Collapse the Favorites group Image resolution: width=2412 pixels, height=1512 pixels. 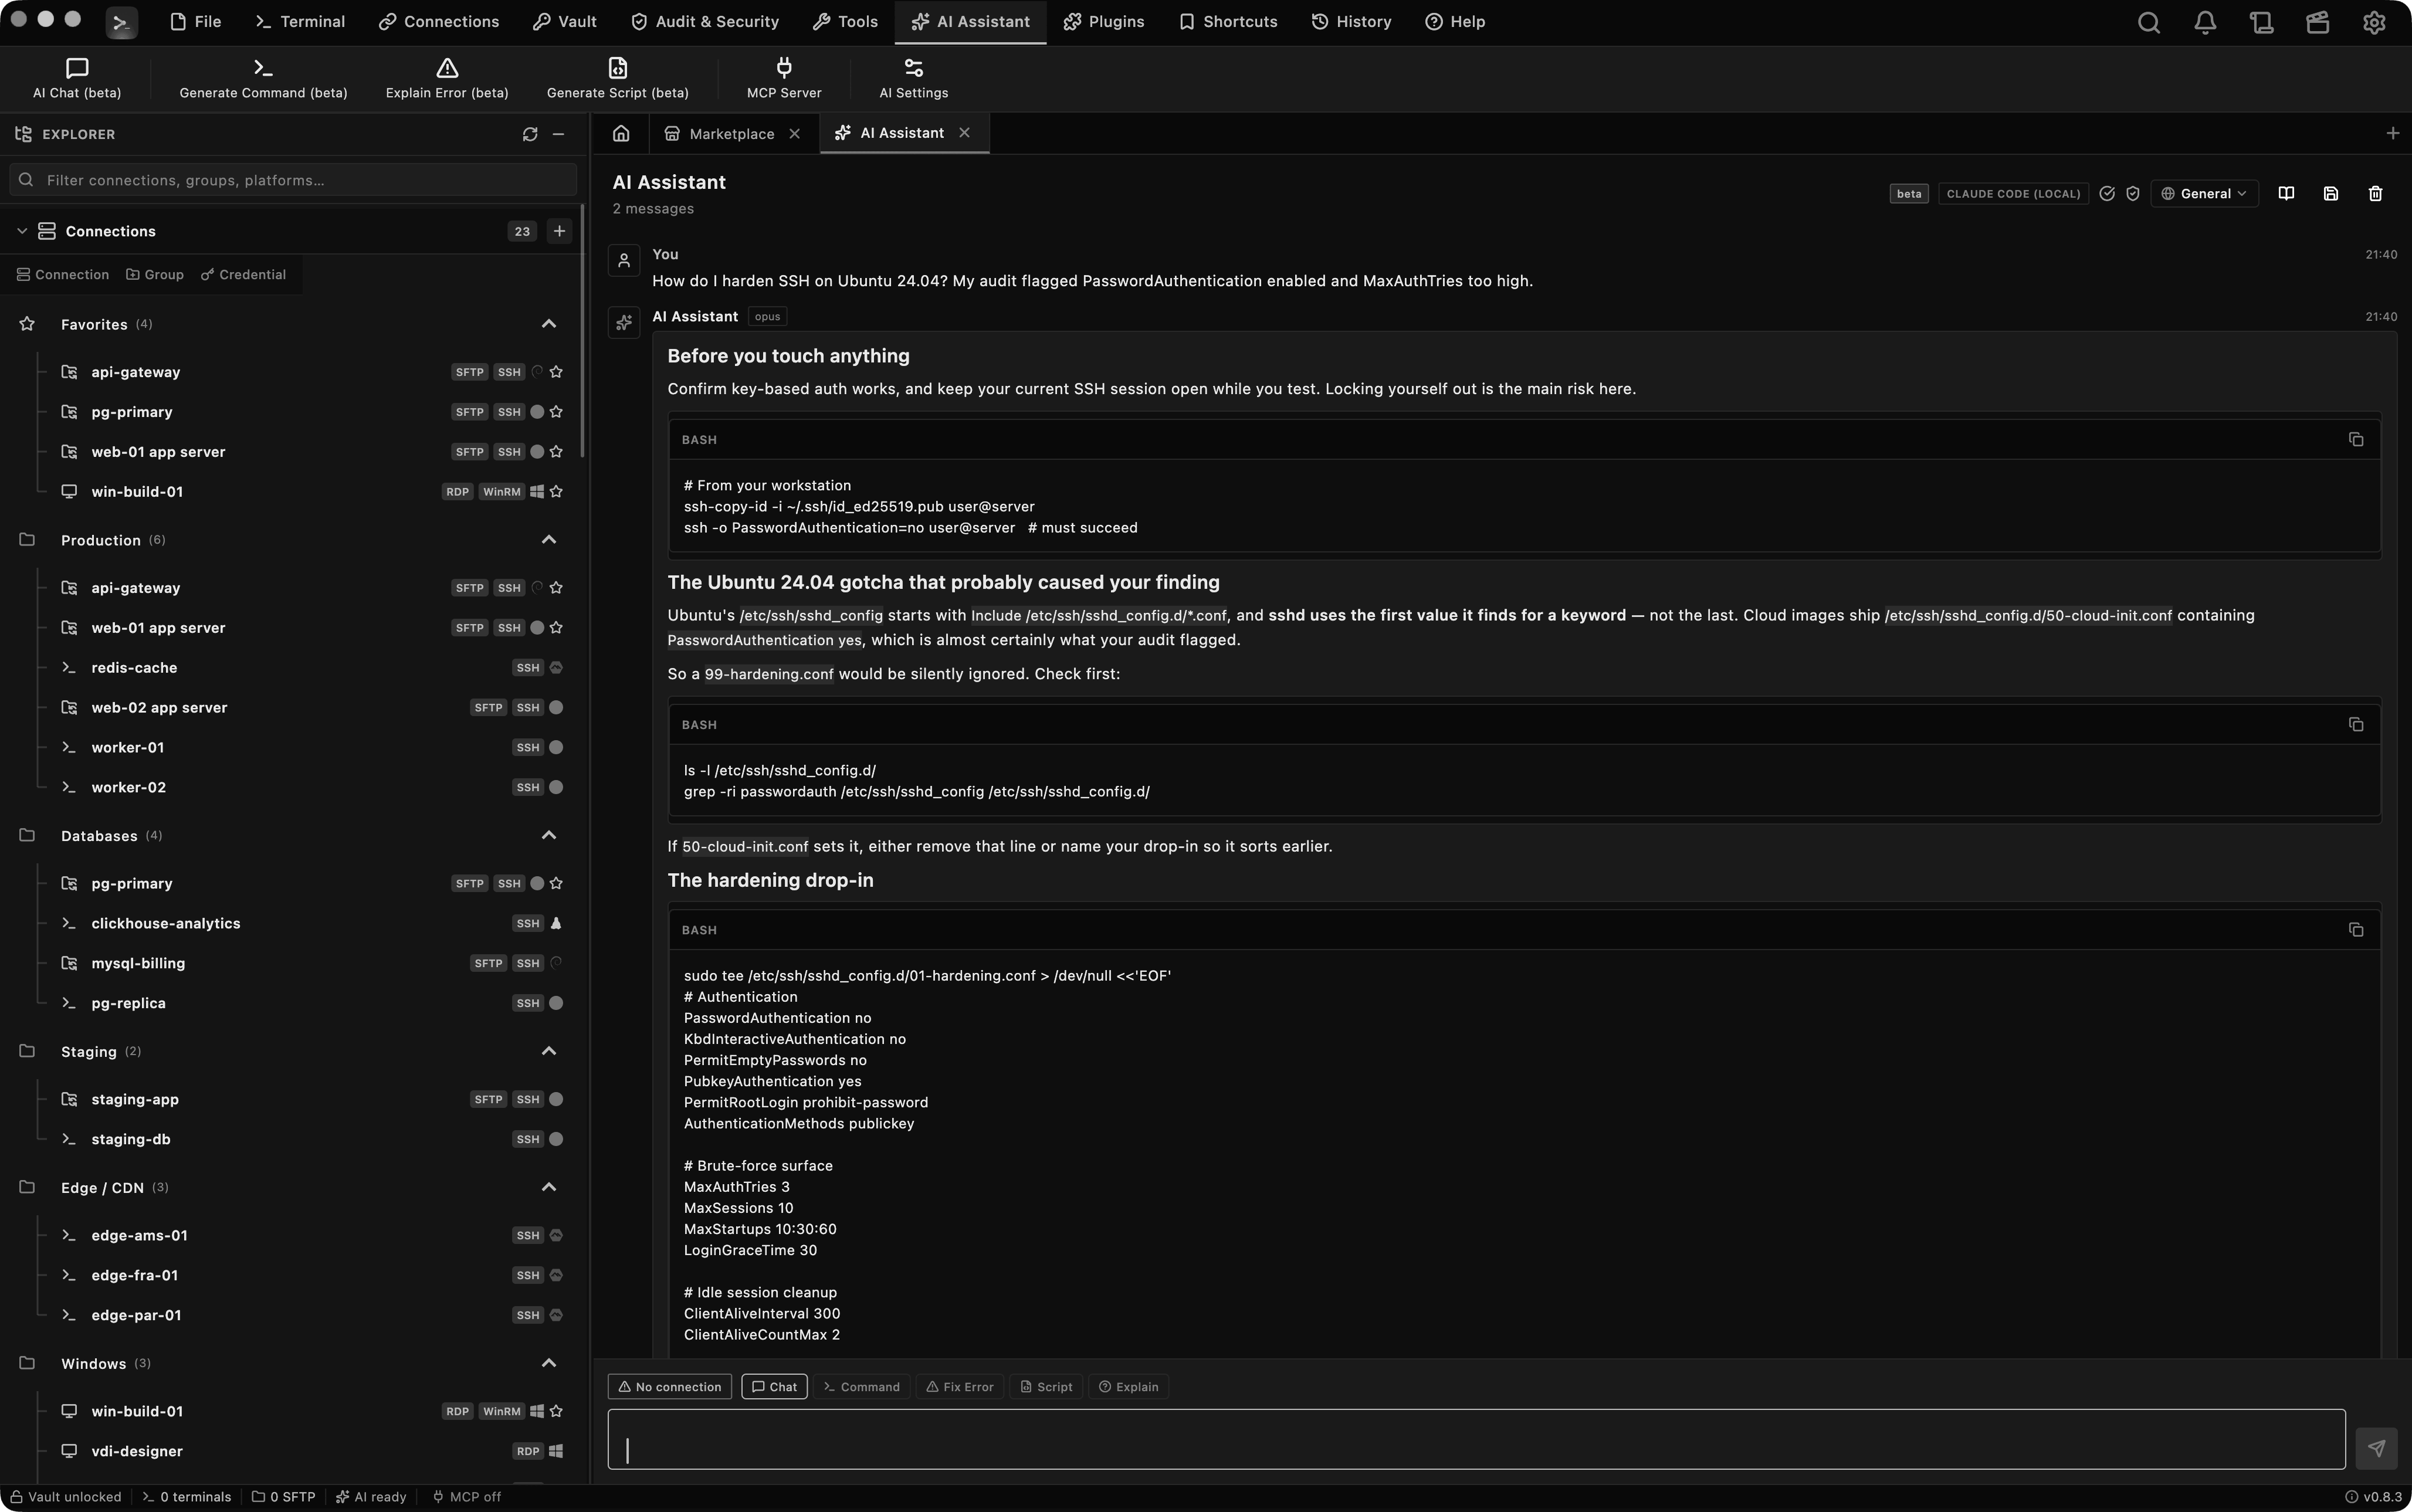[x=548, y=324]
